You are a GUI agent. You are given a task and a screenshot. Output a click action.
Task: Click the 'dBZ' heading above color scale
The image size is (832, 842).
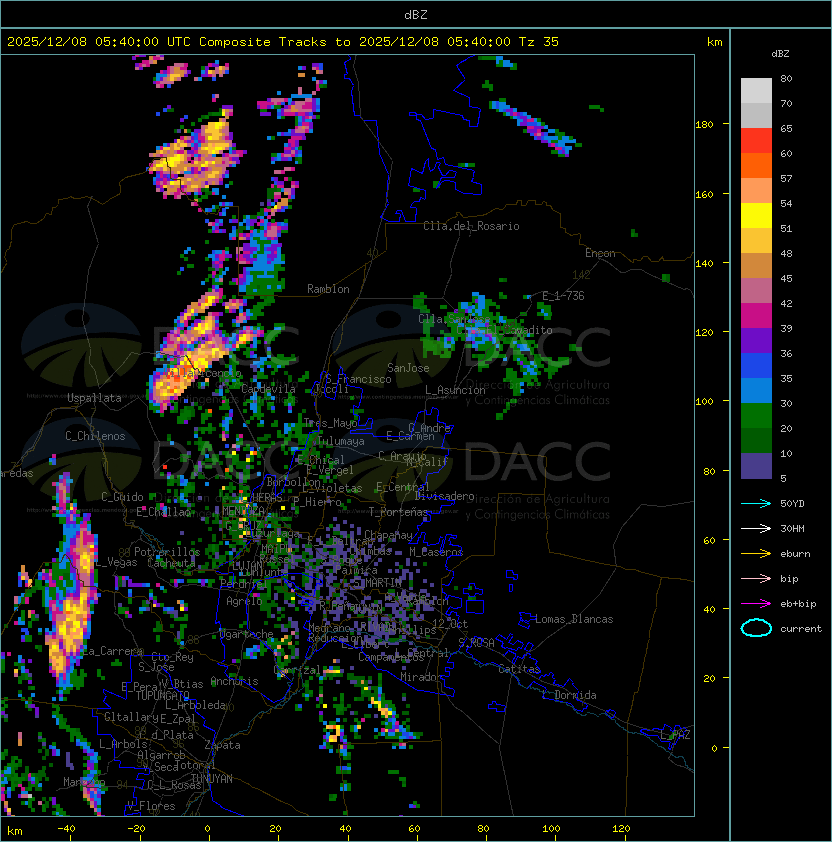point(780,54)
